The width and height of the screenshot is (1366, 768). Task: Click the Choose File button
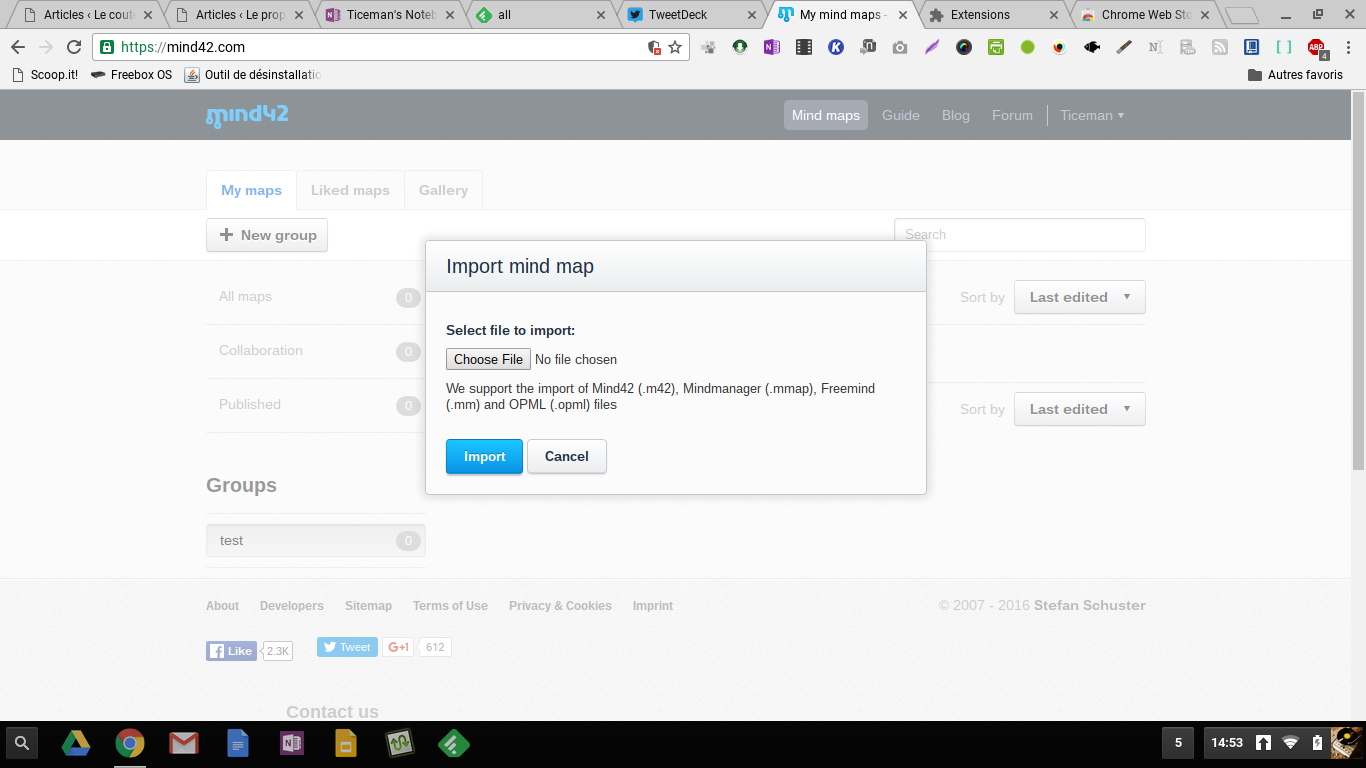click(x=488, y=359)
